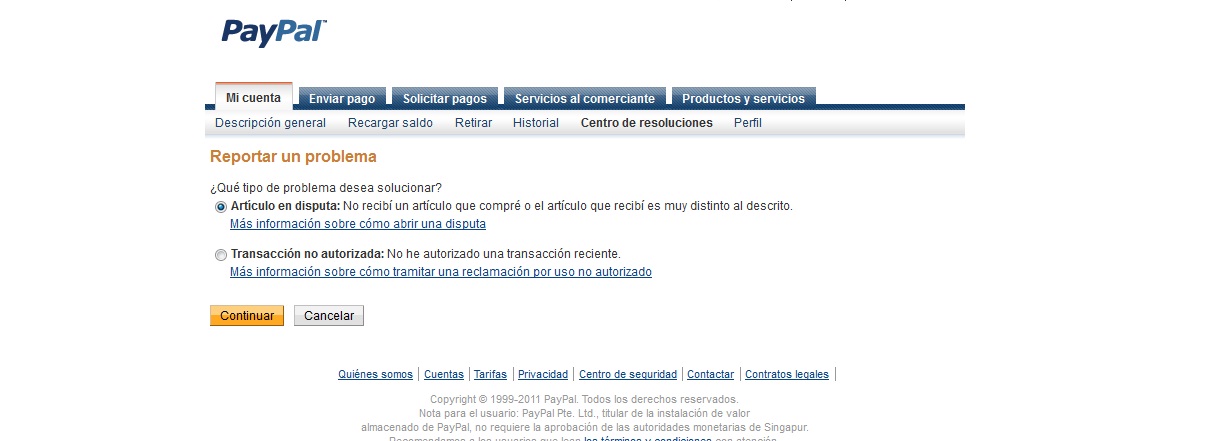Open Contratos legales footer link

tap(787, 375)
